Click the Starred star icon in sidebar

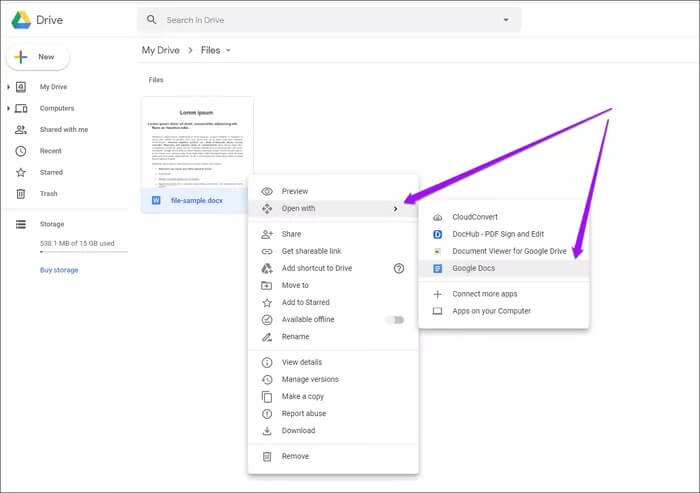[x=20, y=172]
